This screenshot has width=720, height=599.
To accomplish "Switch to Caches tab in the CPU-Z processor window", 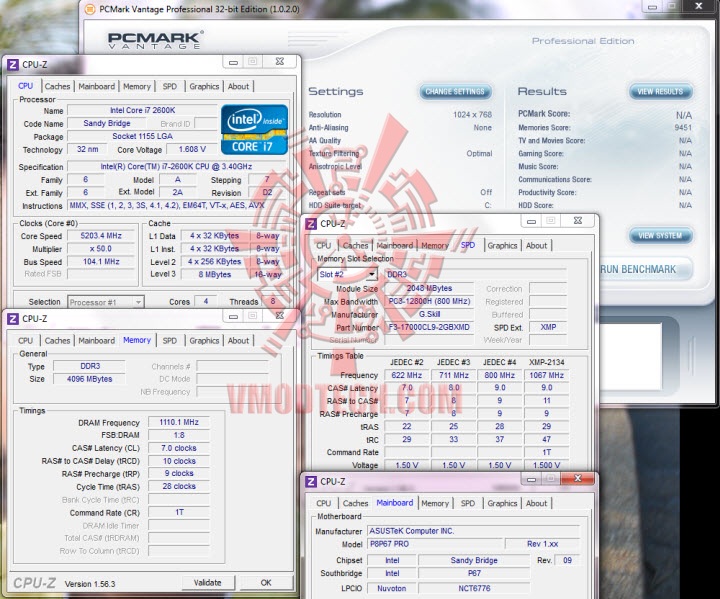I will pos(57,86).
